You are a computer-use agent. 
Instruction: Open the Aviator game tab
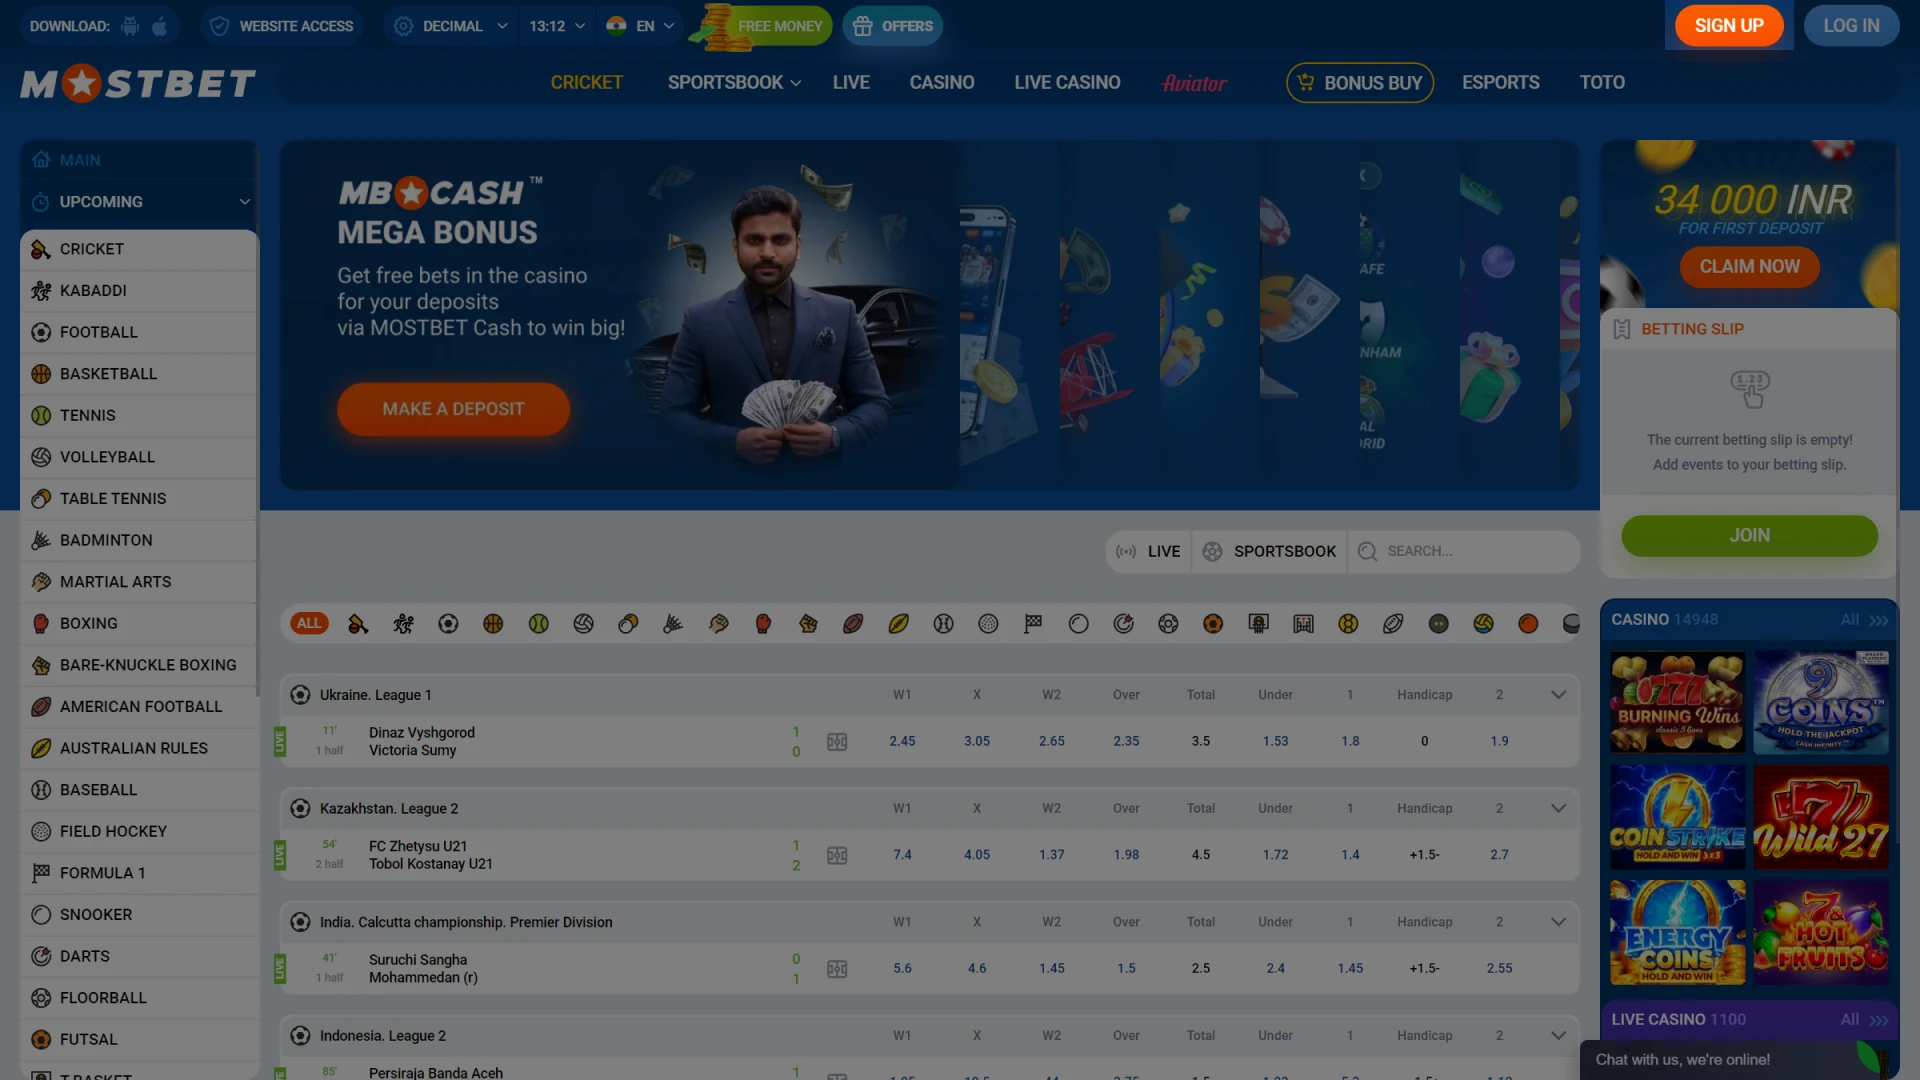(x=1194, y=83)
